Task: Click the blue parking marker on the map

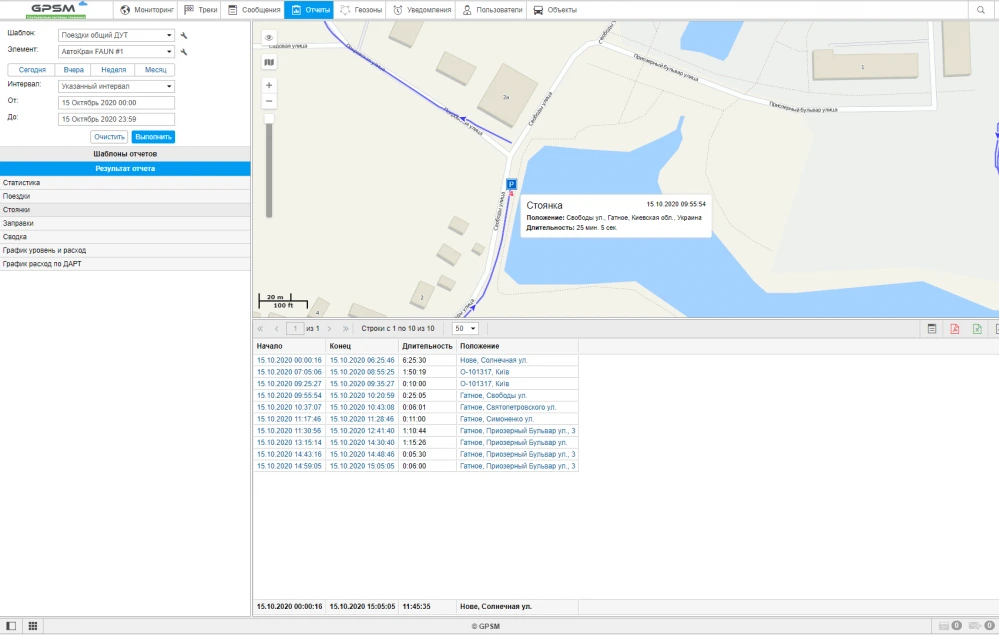Action: tap(511, 184)
